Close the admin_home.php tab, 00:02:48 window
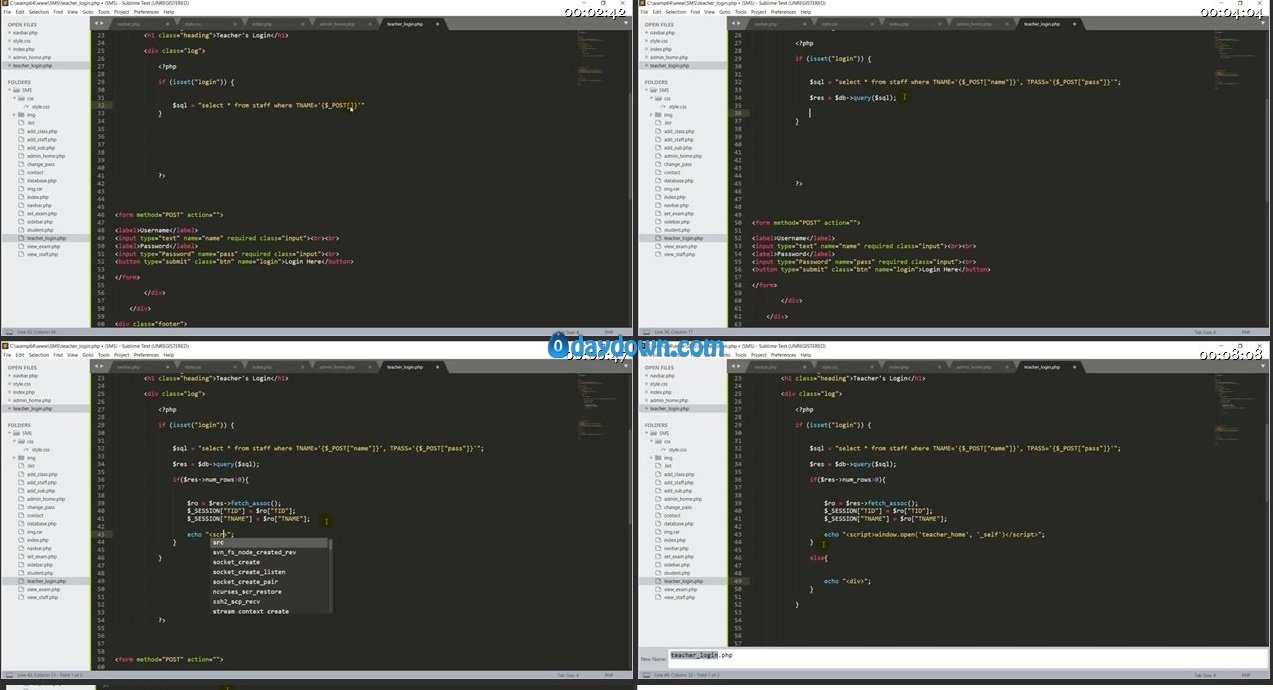Image resolution: width=1273 pixels, height=690 pixels. [369, 23]
